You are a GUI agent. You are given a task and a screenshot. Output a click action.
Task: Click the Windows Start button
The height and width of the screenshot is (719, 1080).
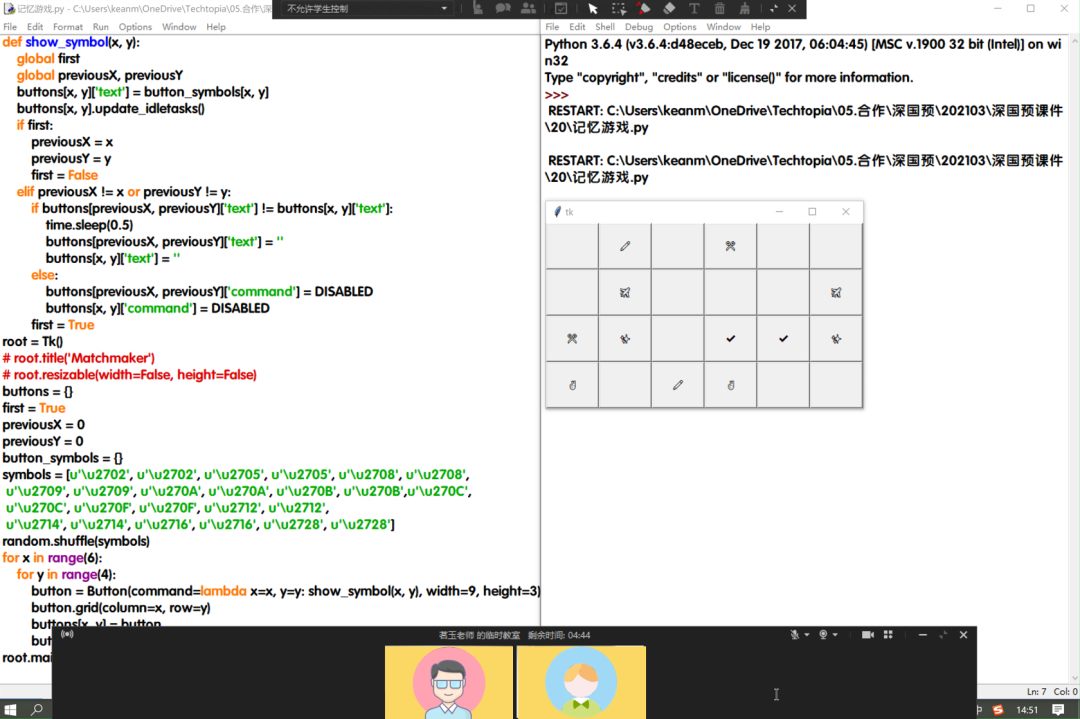[10, 709]
